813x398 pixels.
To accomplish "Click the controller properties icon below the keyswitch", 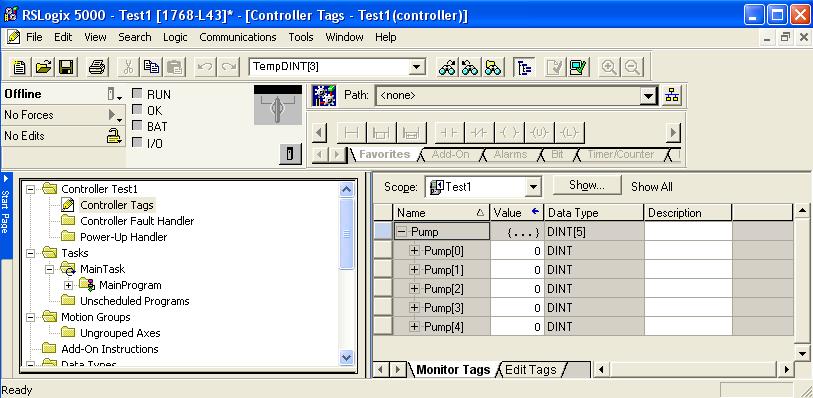I will (x=291, y=154).
